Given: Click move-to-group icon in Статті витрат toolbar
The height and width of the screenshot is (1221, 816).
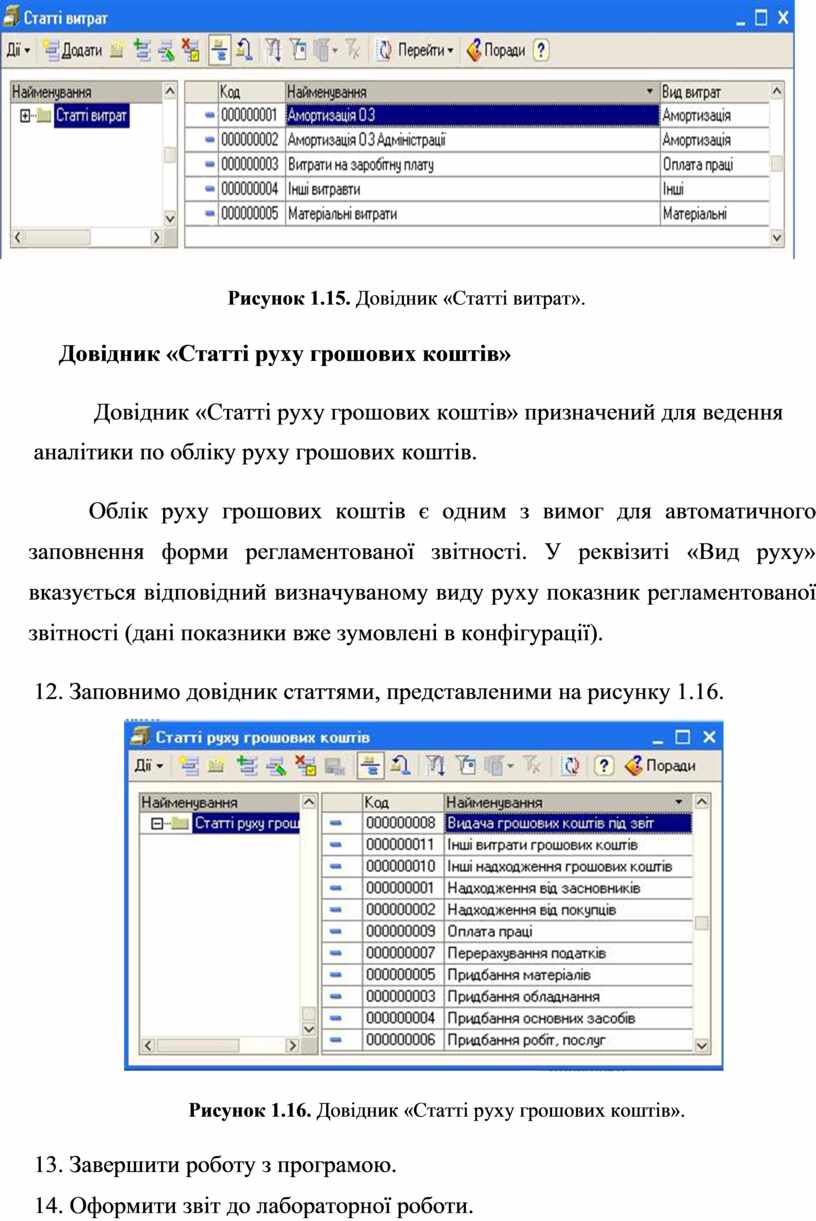Looking at the screenshot, I should (x=243, y=50).
